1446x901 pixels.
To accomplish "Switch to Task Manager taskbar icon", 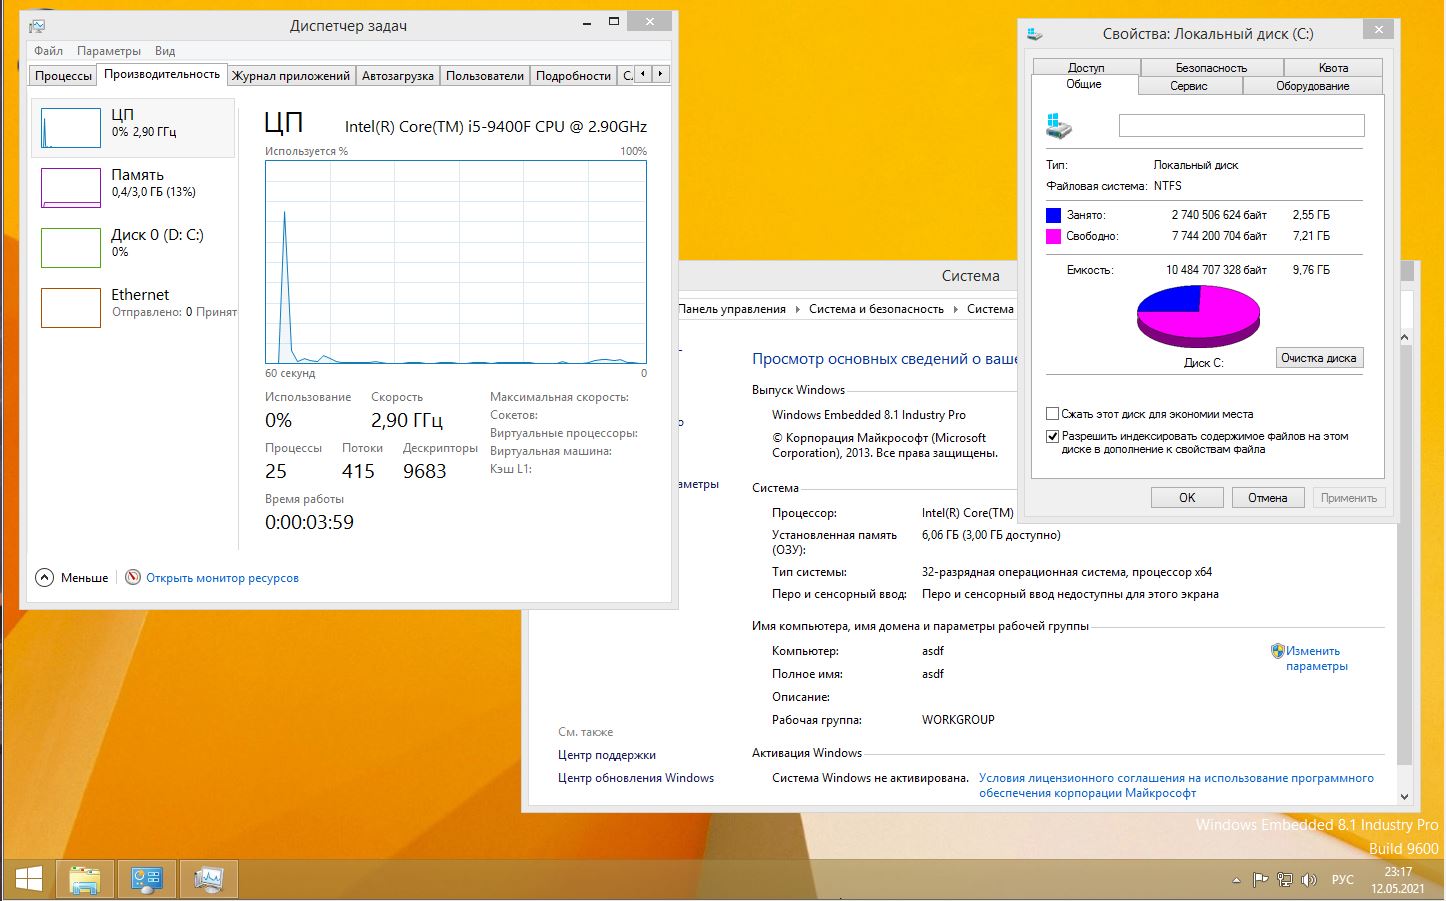I will click(x=209, y=880).
